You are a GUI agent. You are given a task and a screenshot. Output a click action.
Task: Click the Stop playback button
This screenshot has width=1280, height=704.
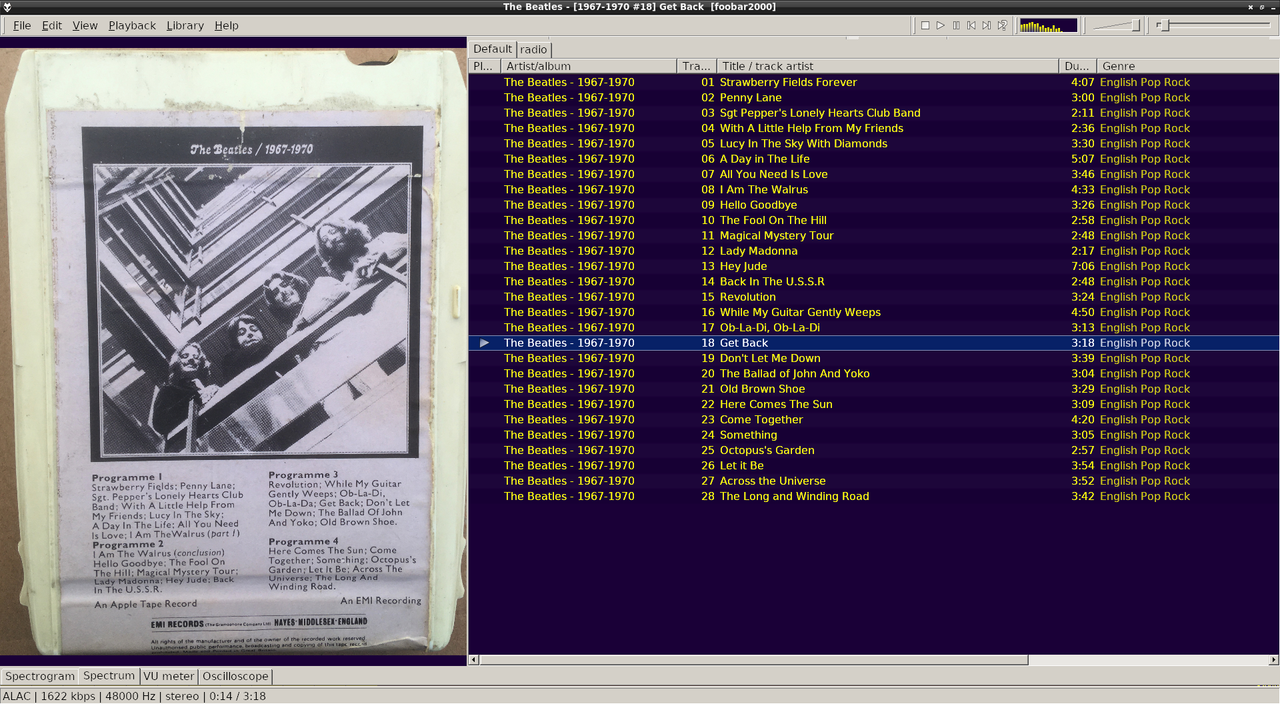(x=925, y=25)
